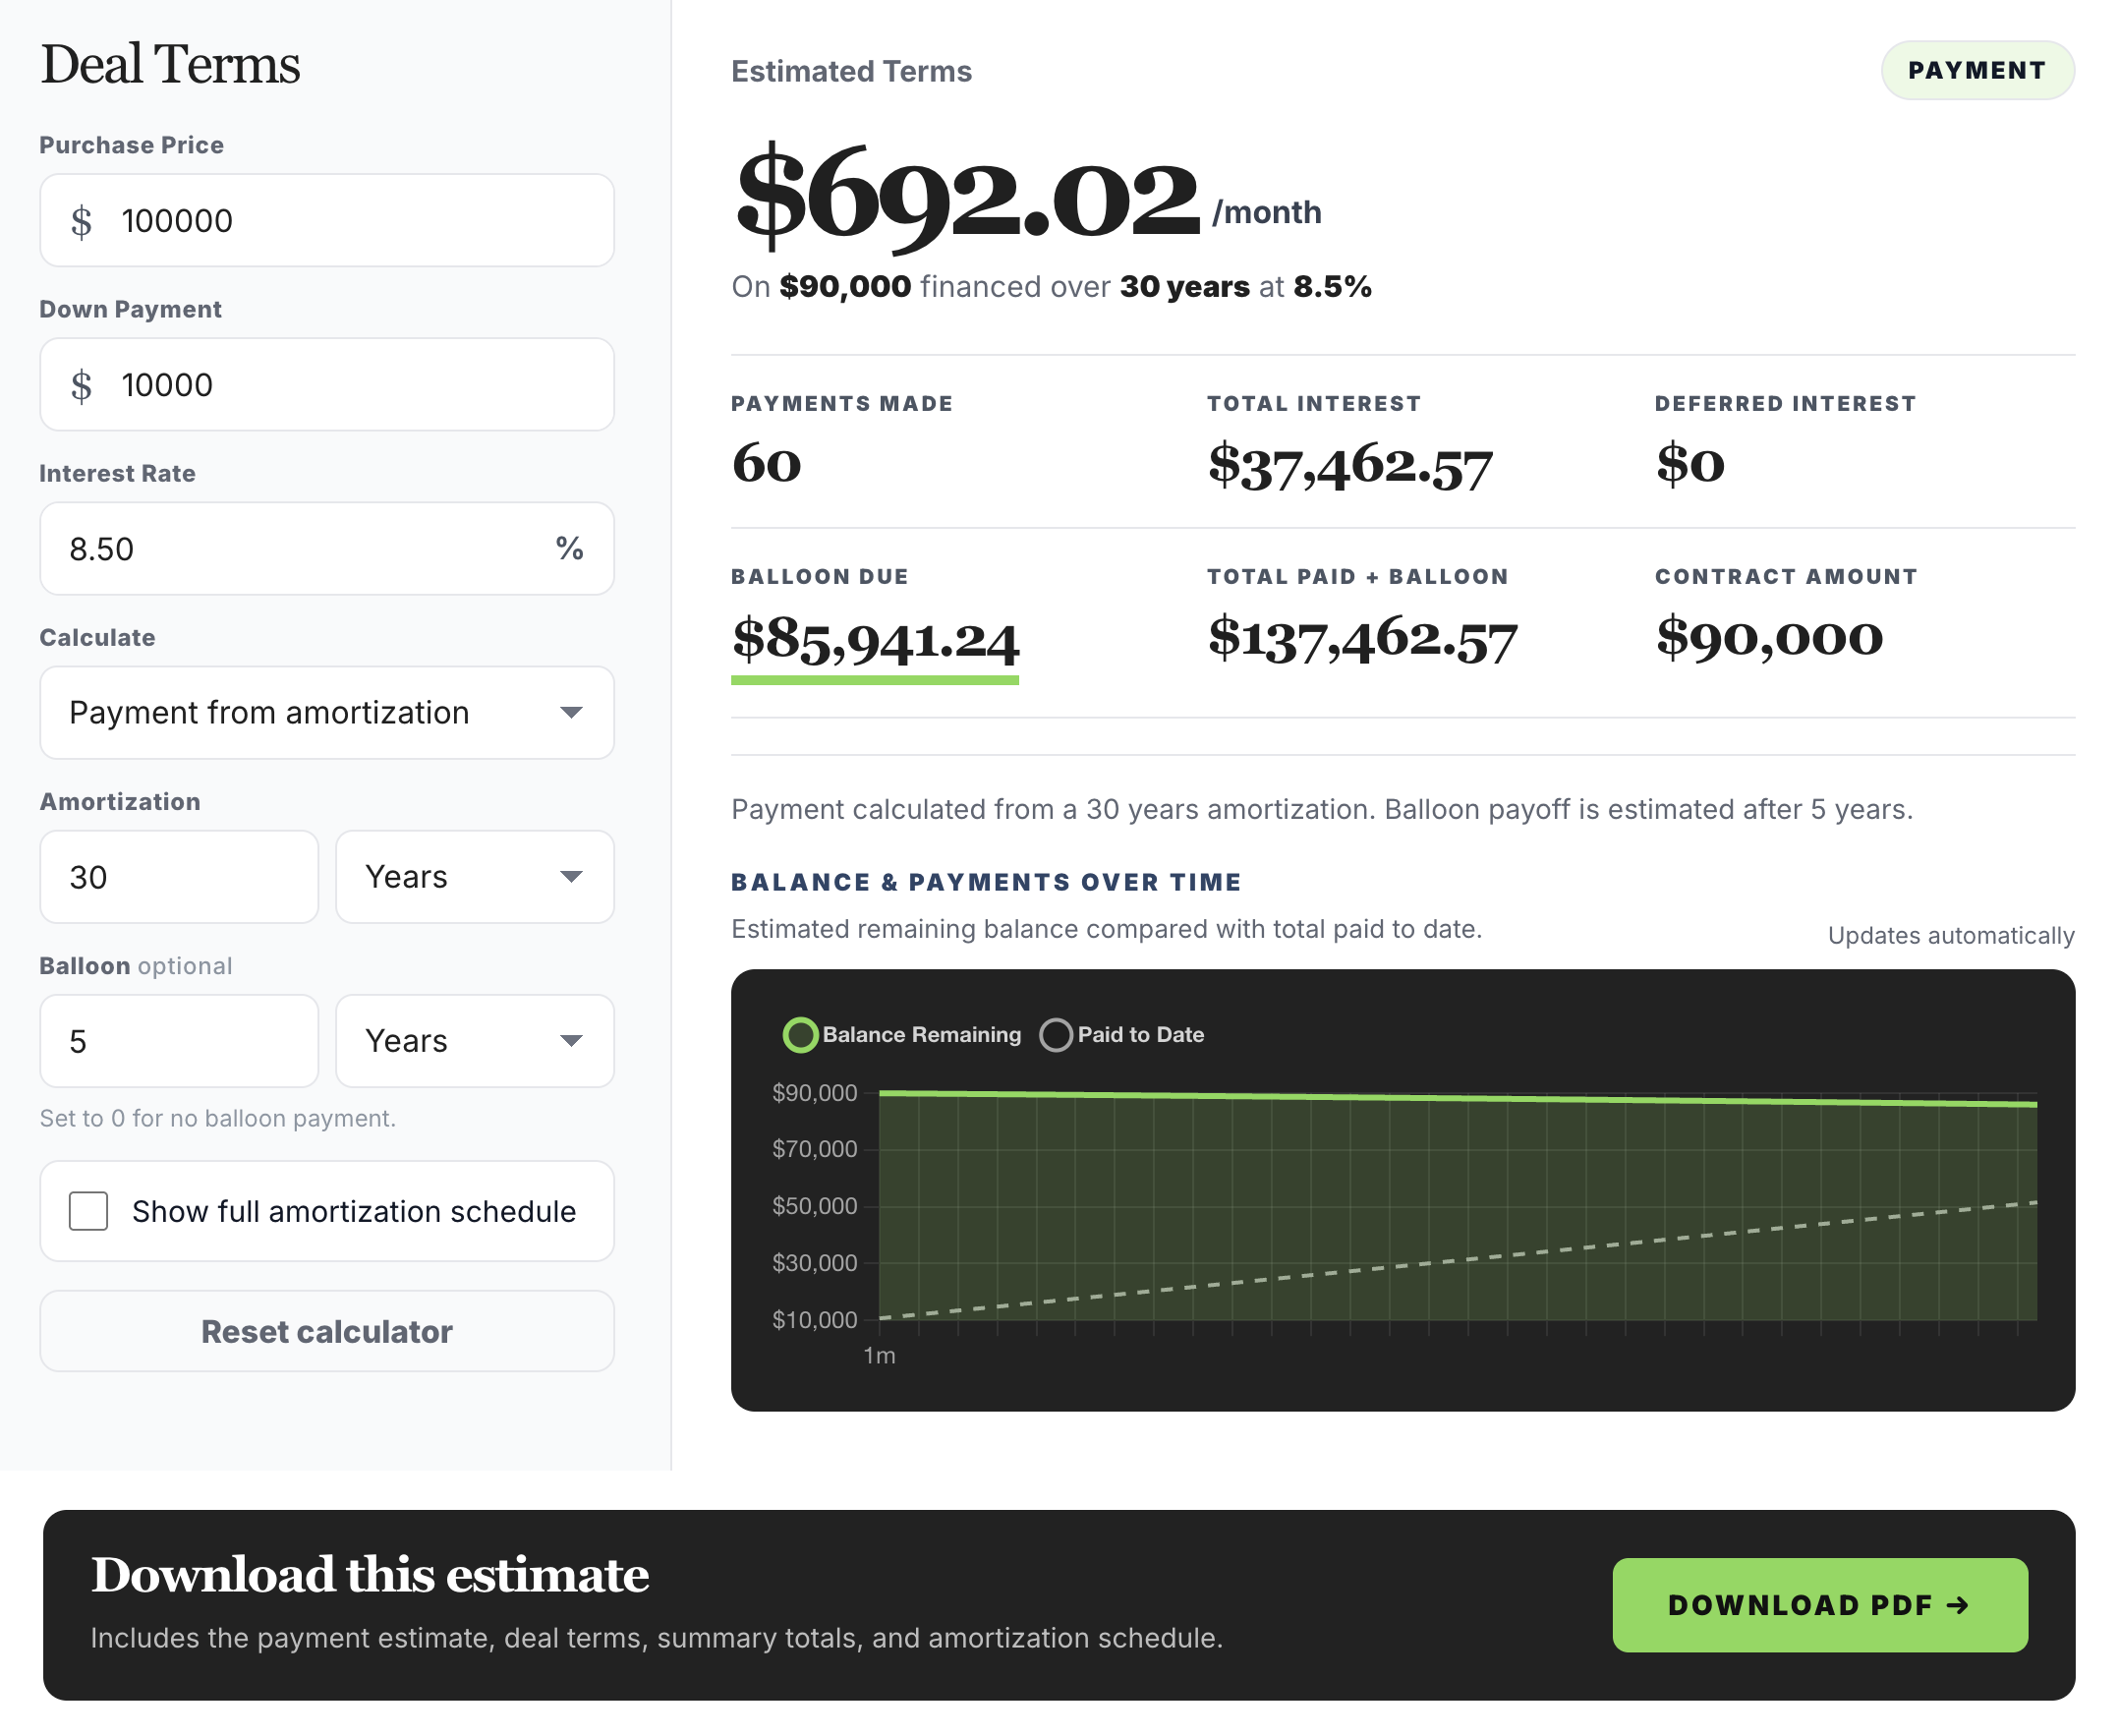The height and width of the screenshot is (1736, 2119).
Task: Click the Reset calculator button
Action: [x=327, y=1330]
